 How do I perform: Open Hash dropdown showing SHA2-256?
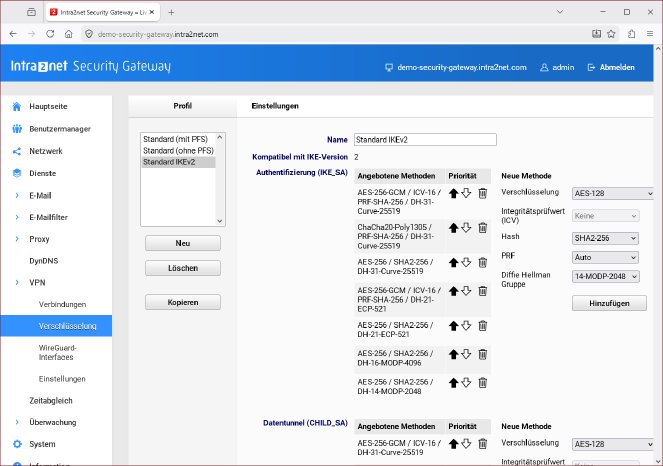[x=605, y=238]
